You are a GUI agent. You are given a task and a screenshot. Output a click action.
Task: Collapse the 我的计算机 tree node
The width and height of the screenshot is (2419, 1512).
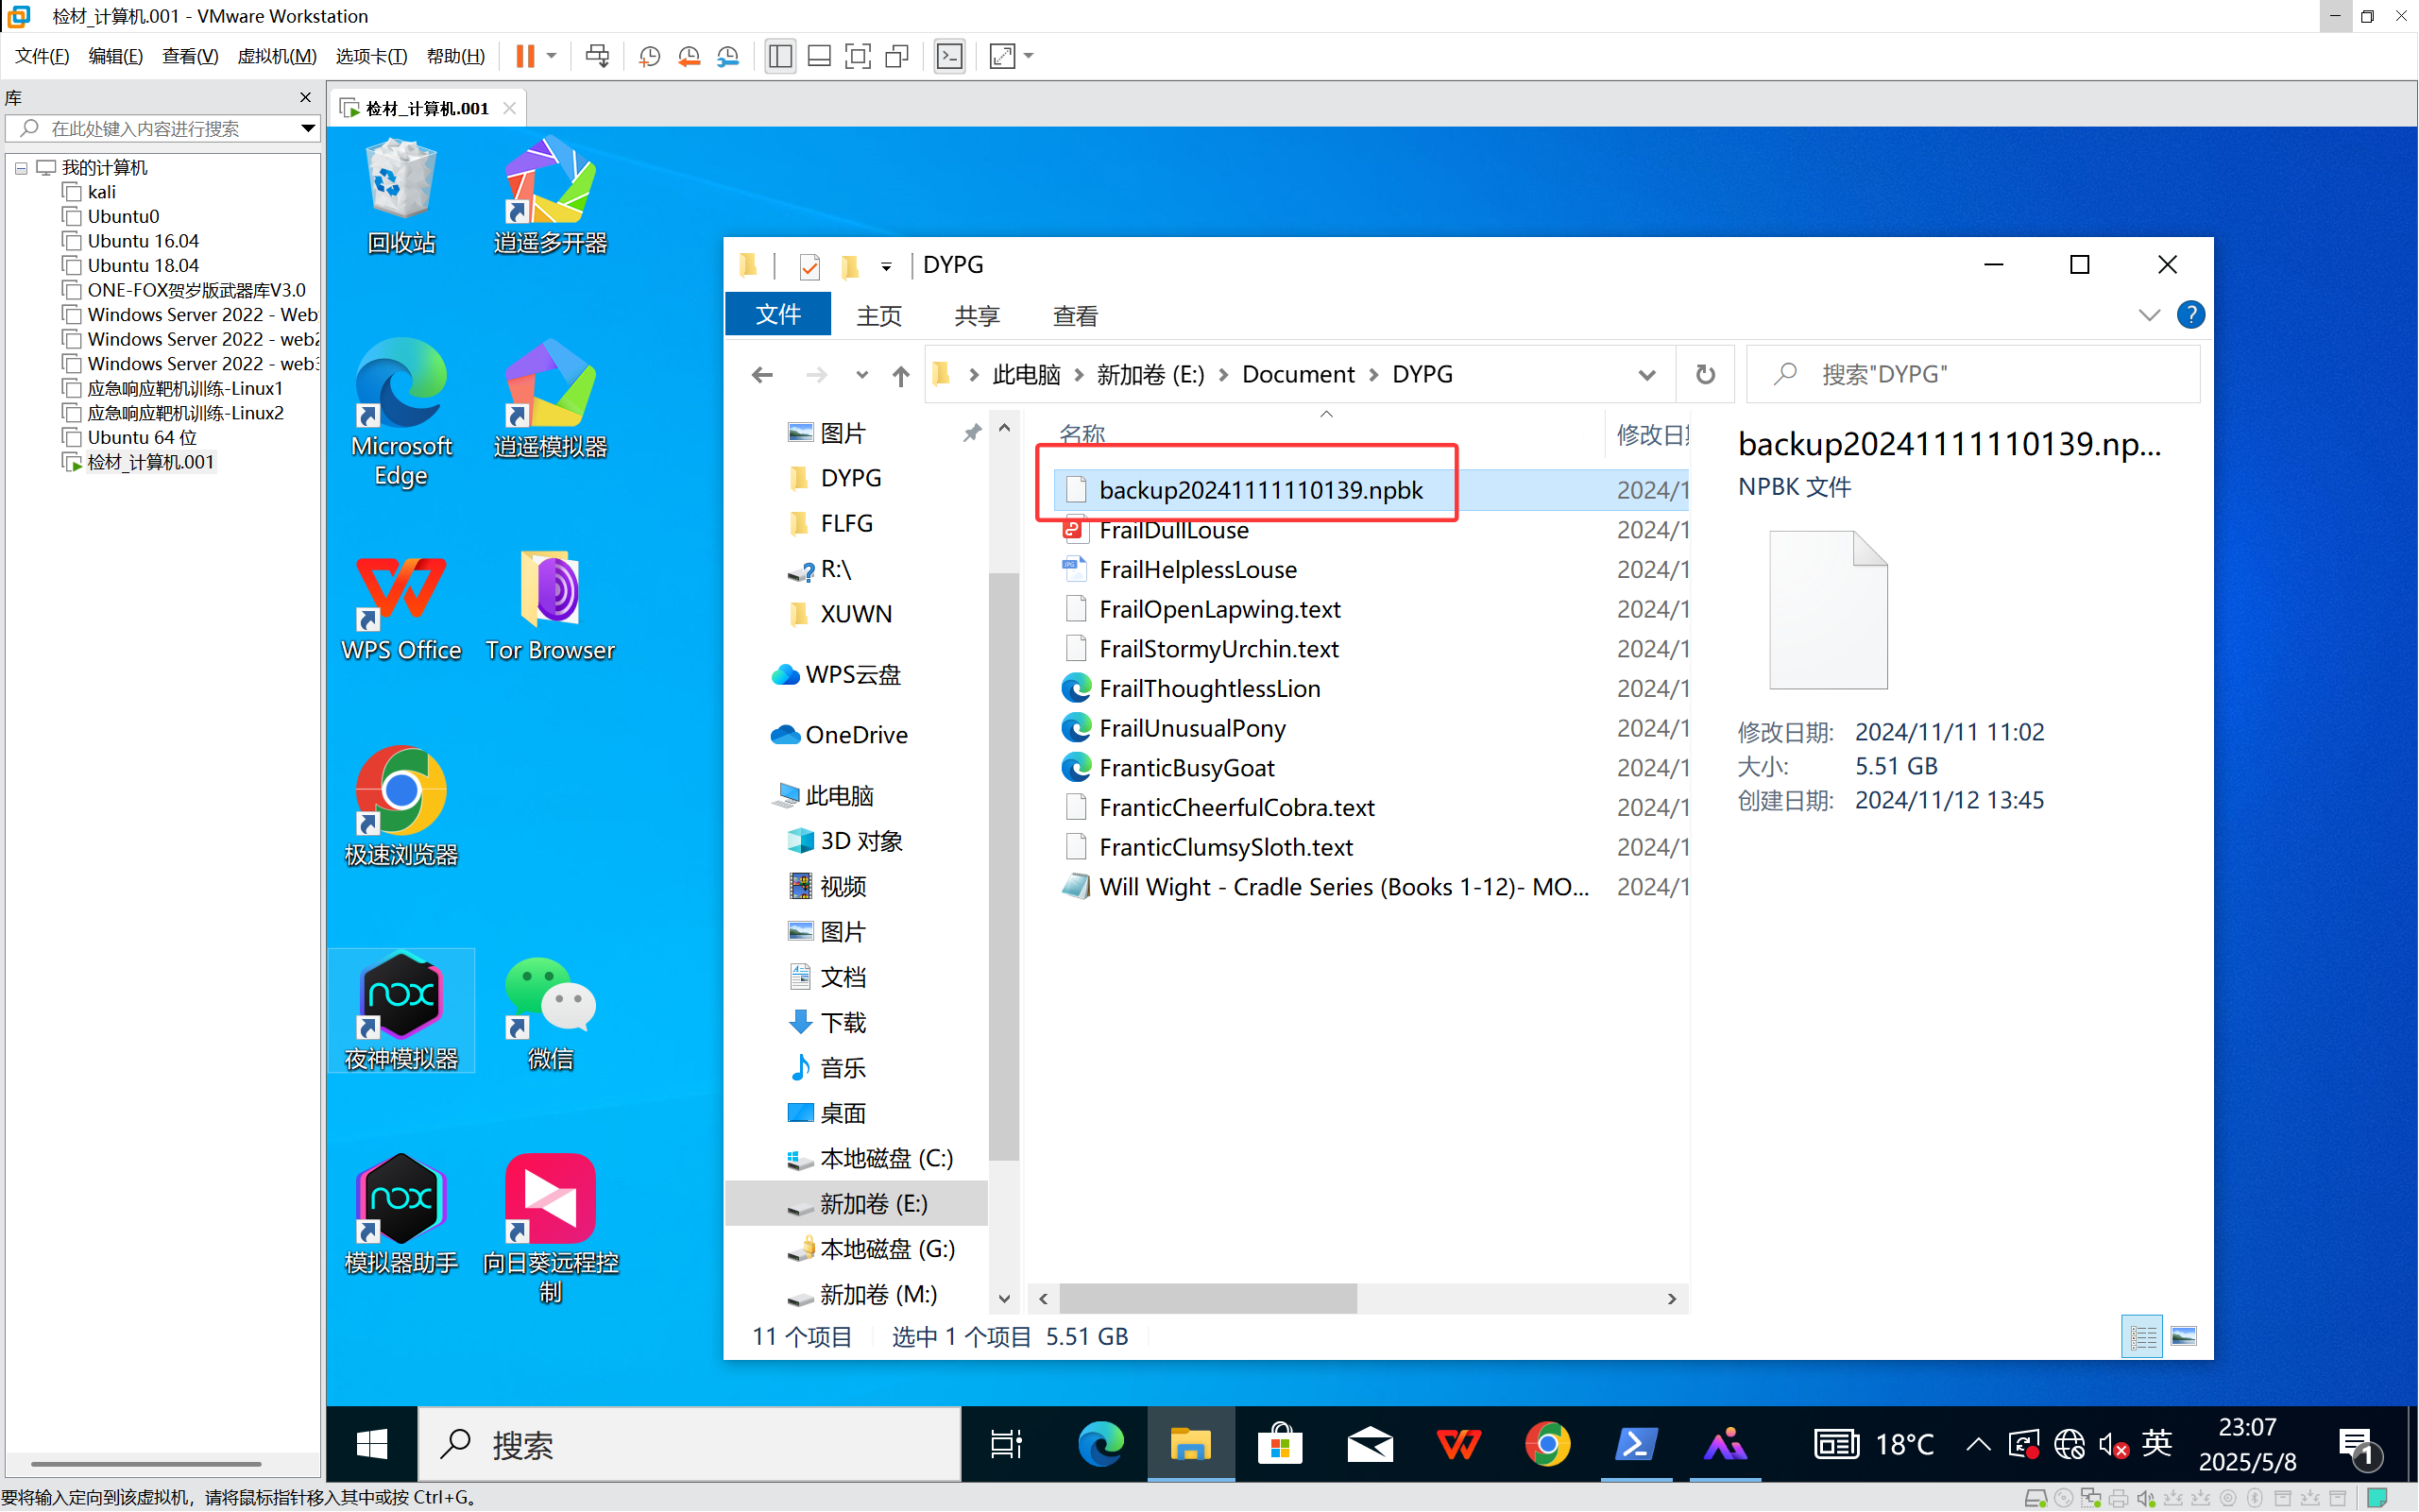pyautogui.click(x=21, y=168)
